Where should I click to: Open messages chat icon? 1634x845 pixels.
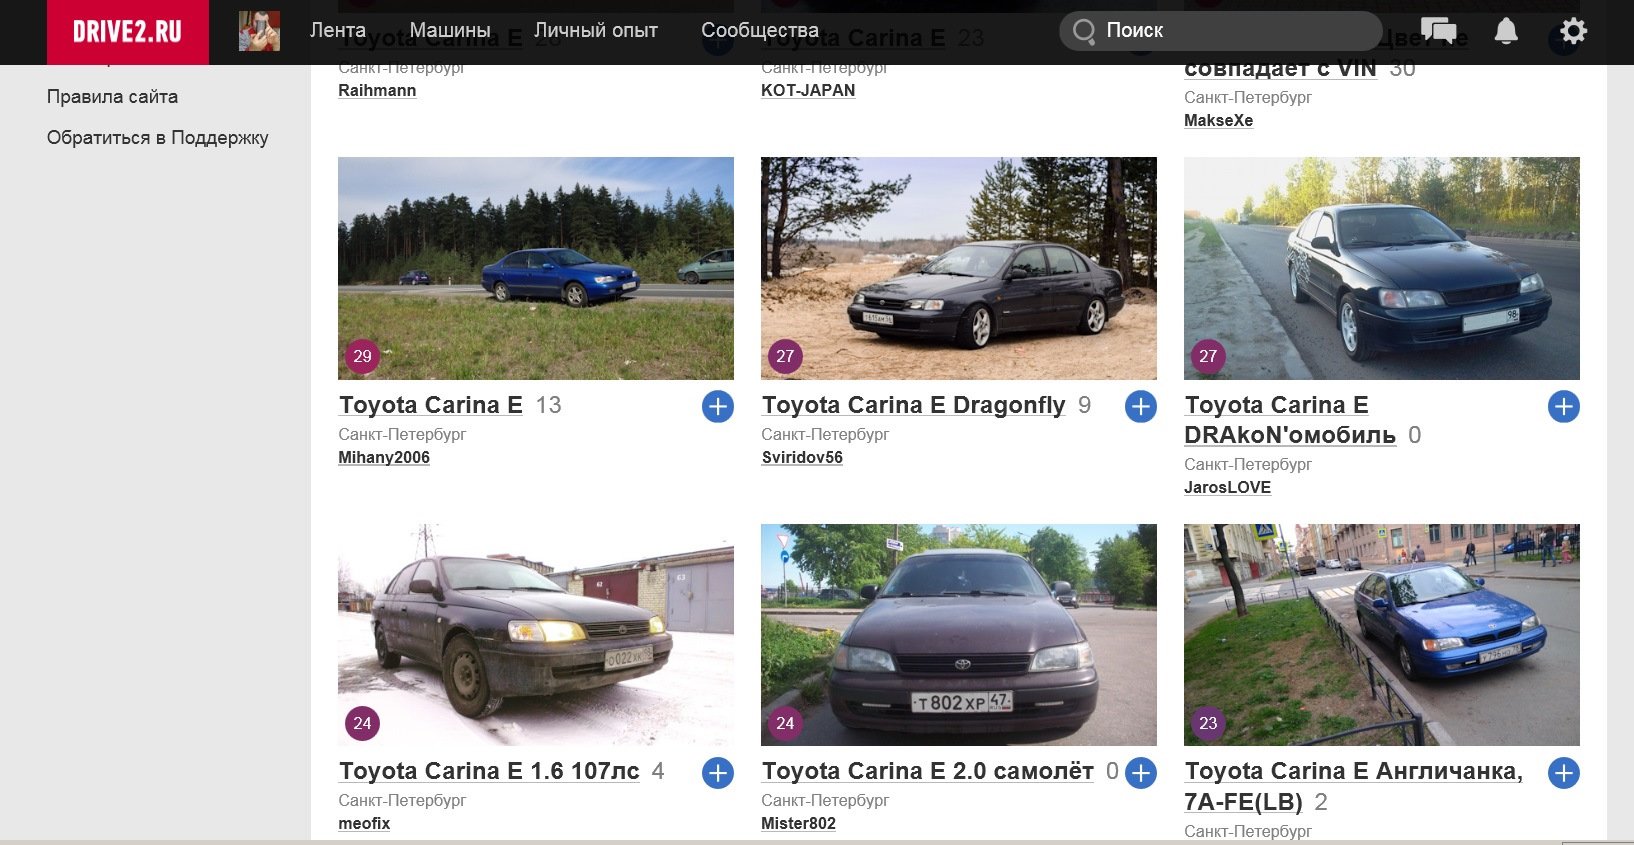(1438, 31)
